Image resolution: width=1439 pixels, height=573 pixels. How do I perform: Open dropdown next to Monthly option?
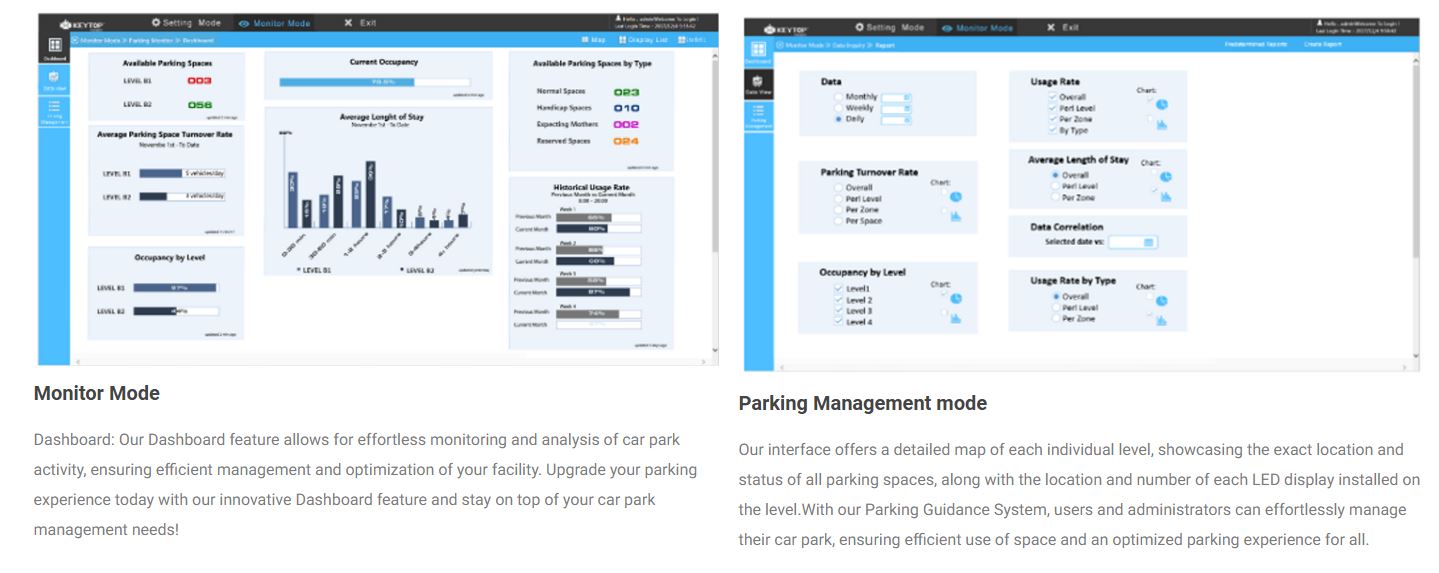(x=896, y=97)
